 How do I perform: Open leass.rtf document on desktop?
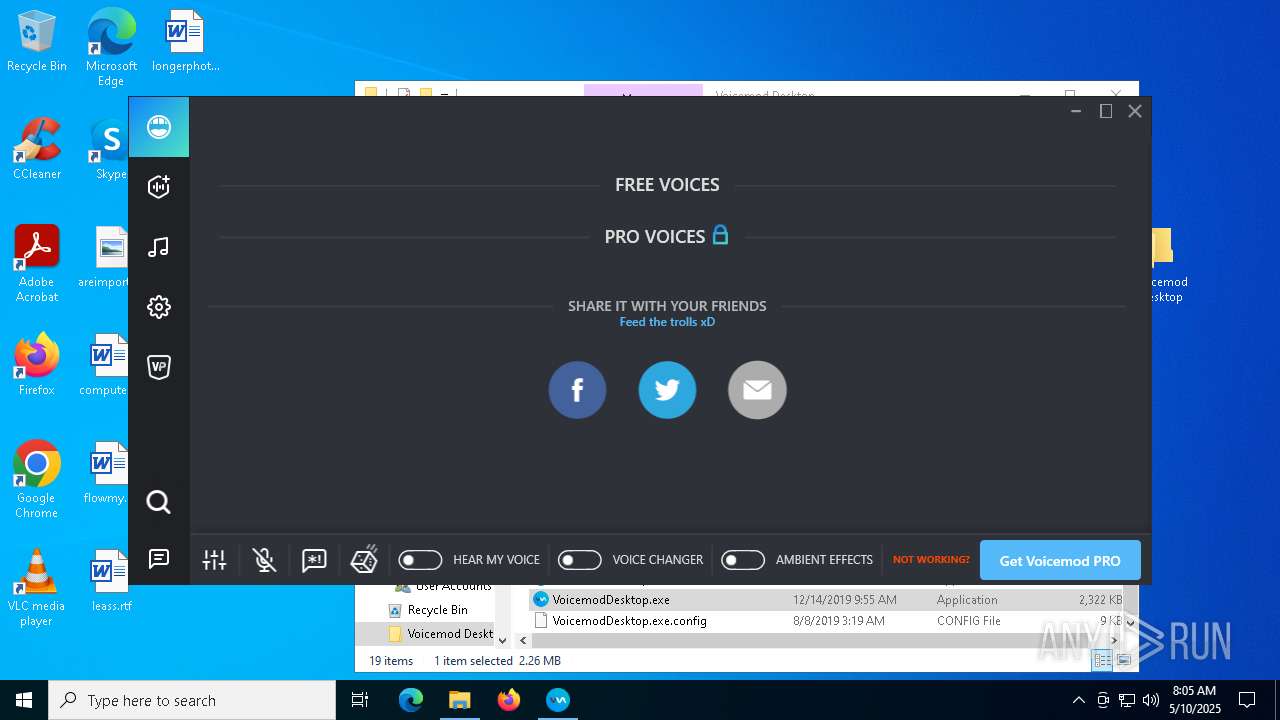[x=111, y=580]
